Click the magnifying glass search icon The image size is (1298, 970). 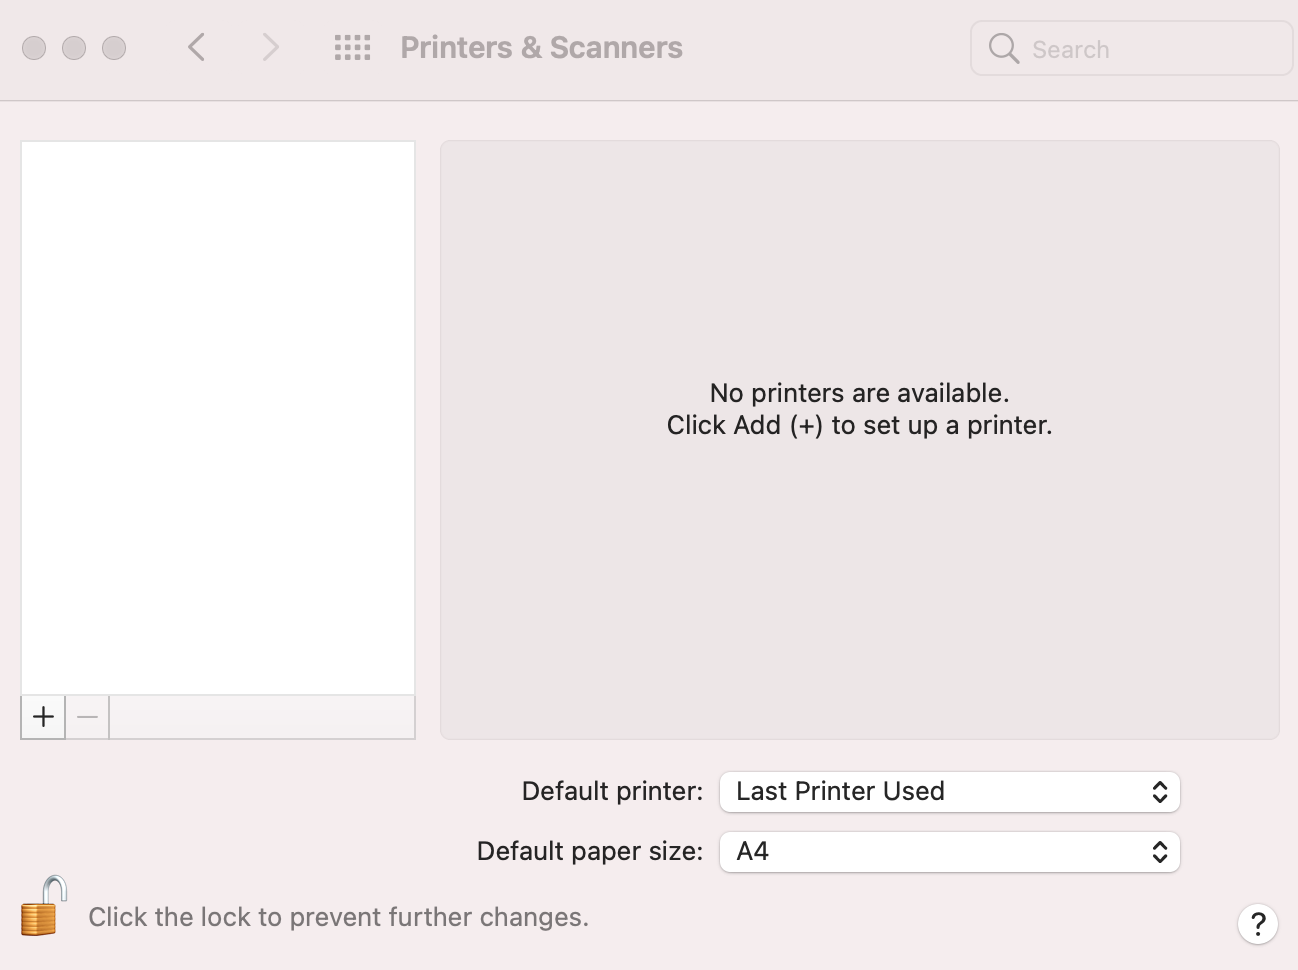(1003, 48)
